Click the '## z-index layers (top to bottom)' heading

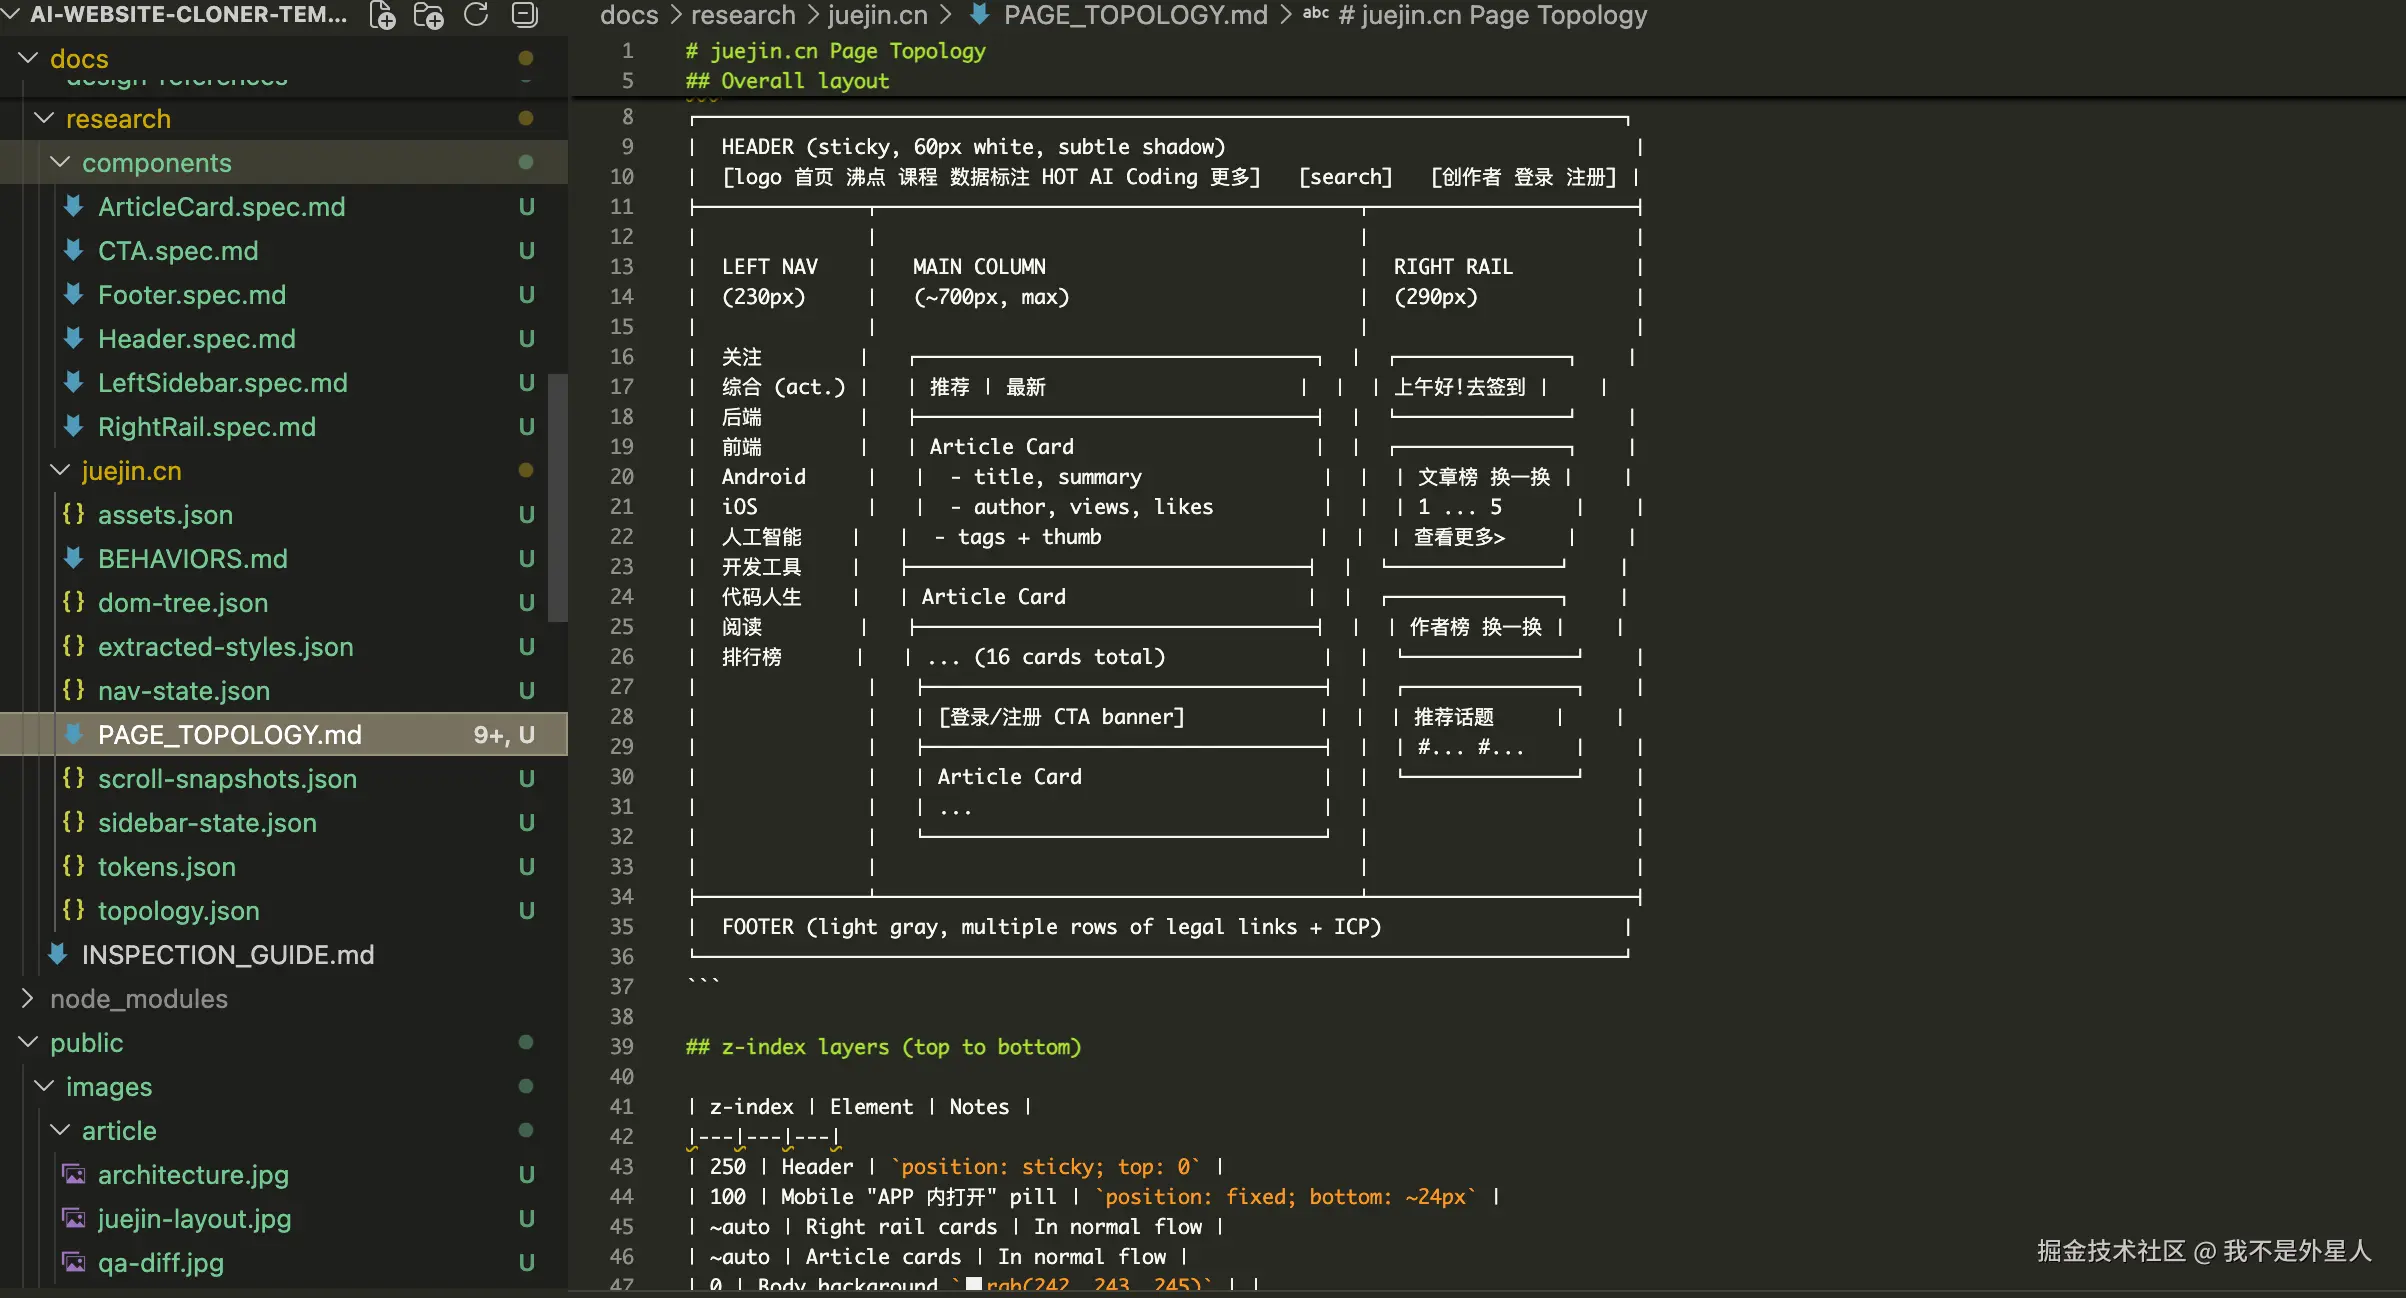(883, 1046)
